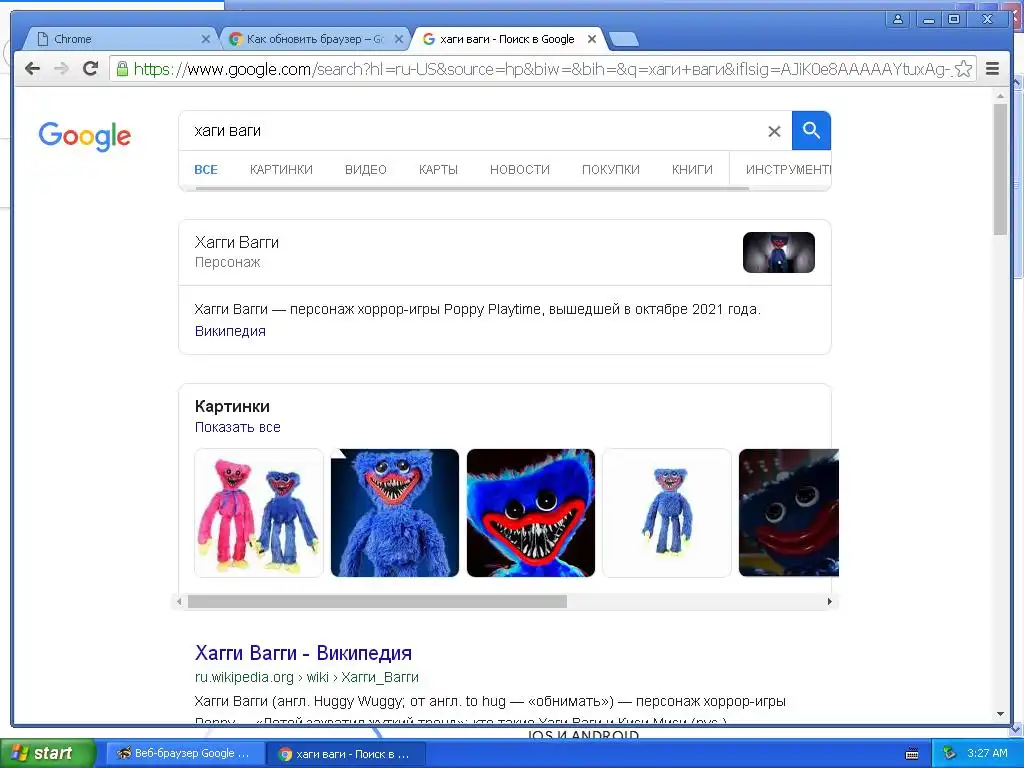The height and width of the screenshot is (768, 1024).
Task: Switch to the 'Как обновить браузер' tab
Action: (314, 39)
